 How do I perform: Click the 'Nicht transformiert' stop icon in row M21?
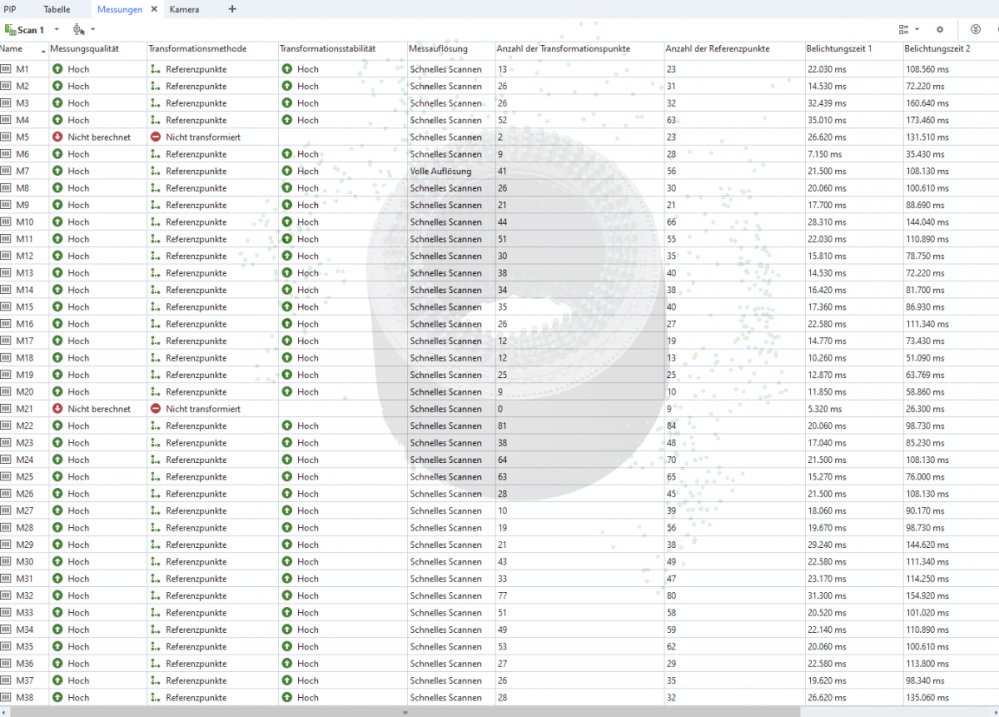pos(155,409)
